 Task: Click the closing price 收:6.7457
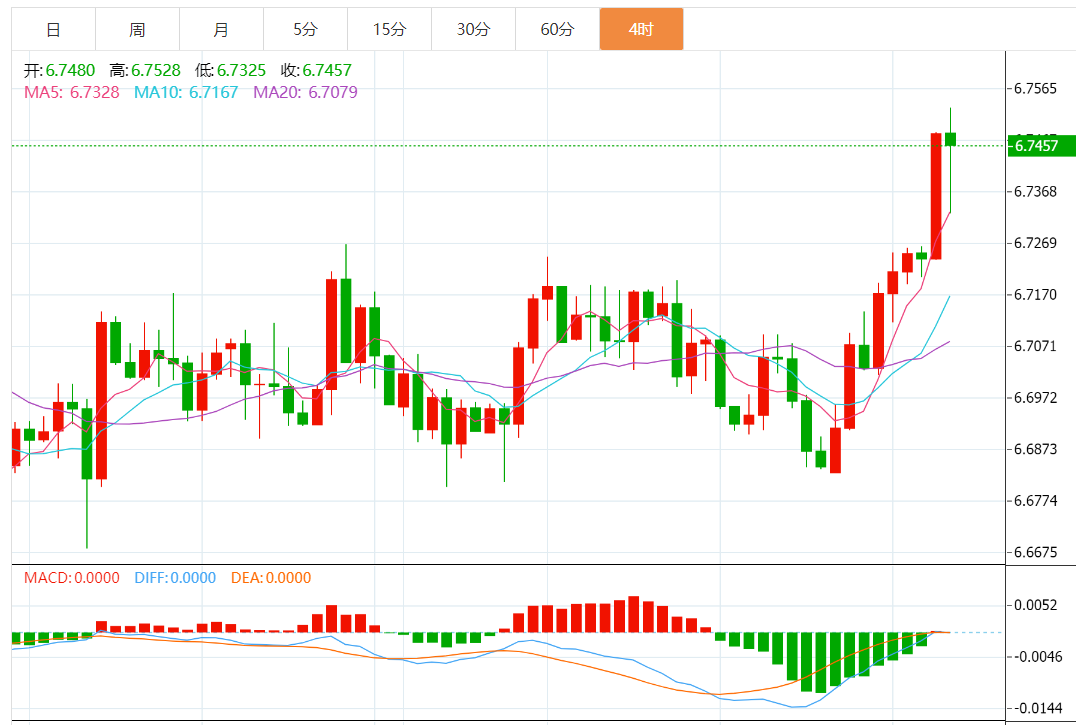pyautogui.click(x=316, y=70)
